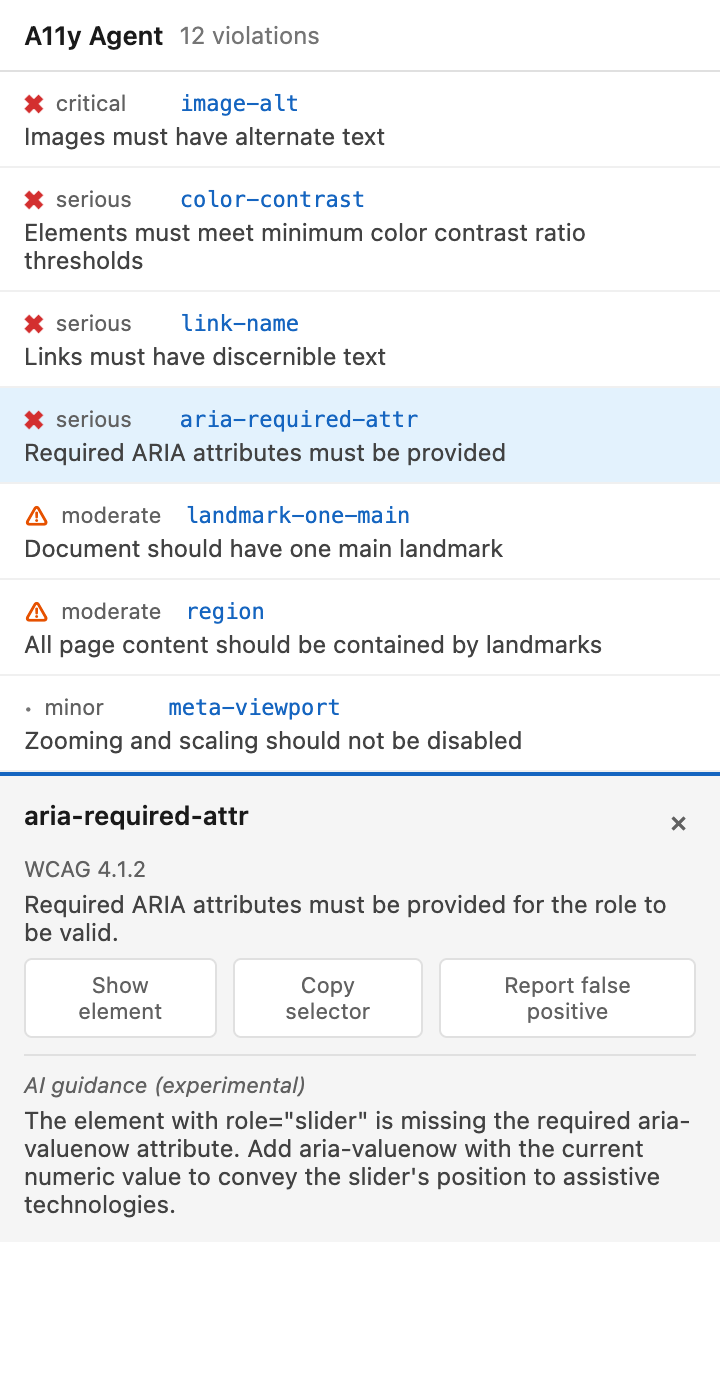The image size is (720, 1400).
Task: Click the moderate warning triangle beside region
Action: pyautogui.click(x=36, y=611)
